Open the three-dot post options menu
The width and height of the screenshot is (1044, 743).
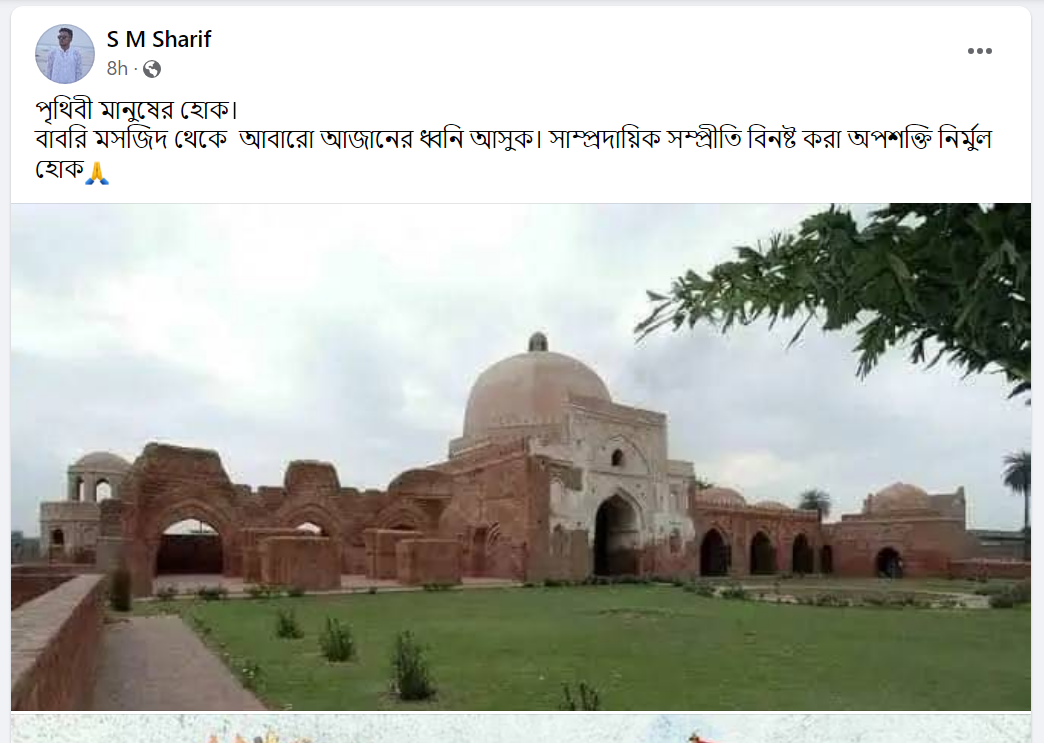979,51
